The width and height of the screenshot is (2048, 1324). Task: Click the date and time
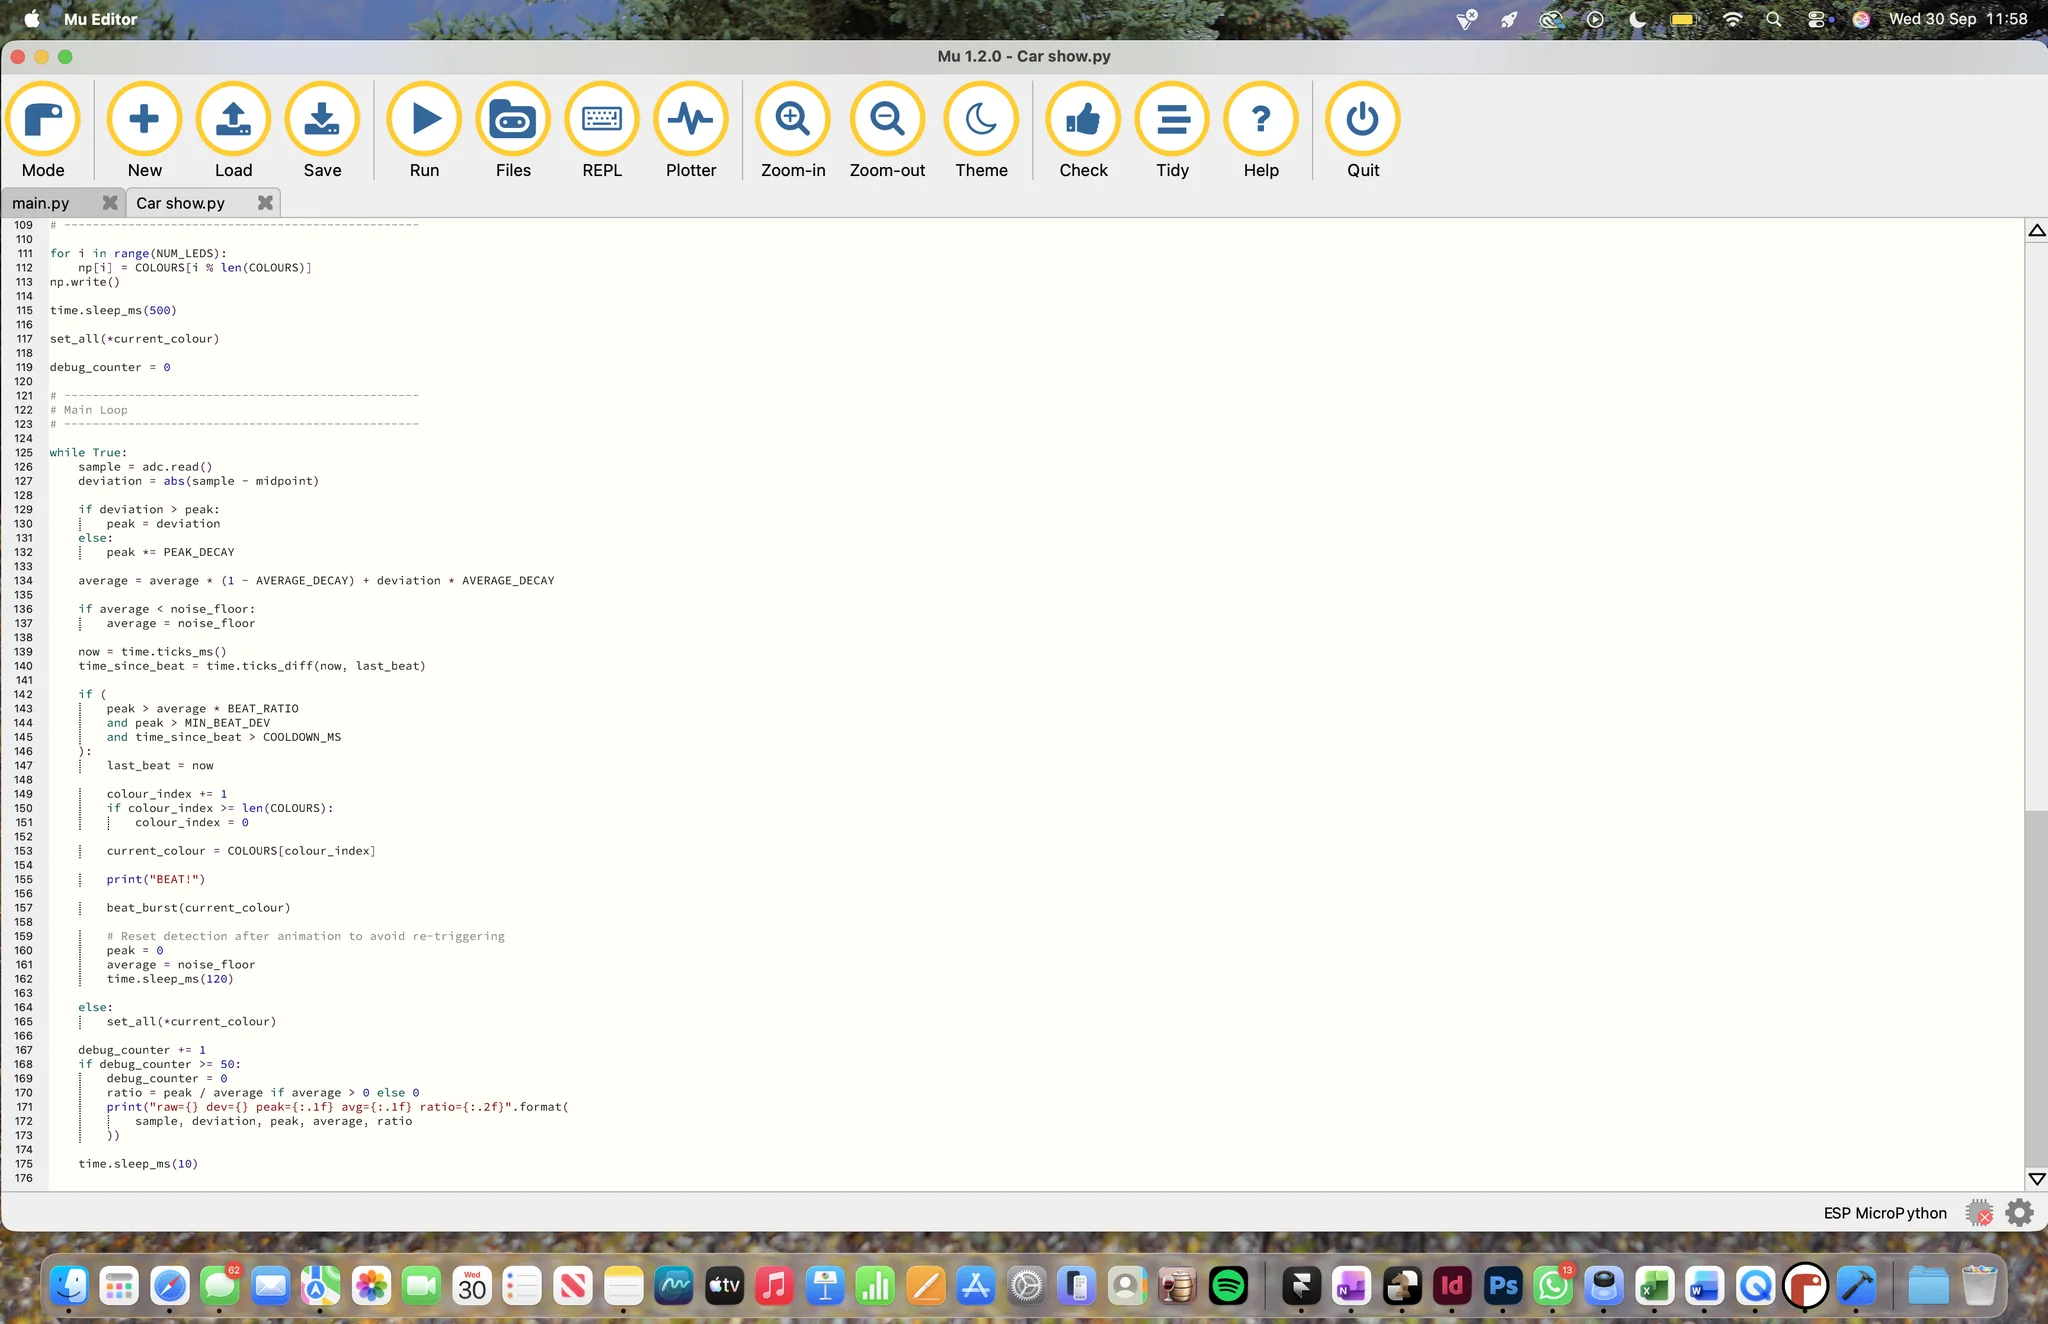coord(1958,19)
